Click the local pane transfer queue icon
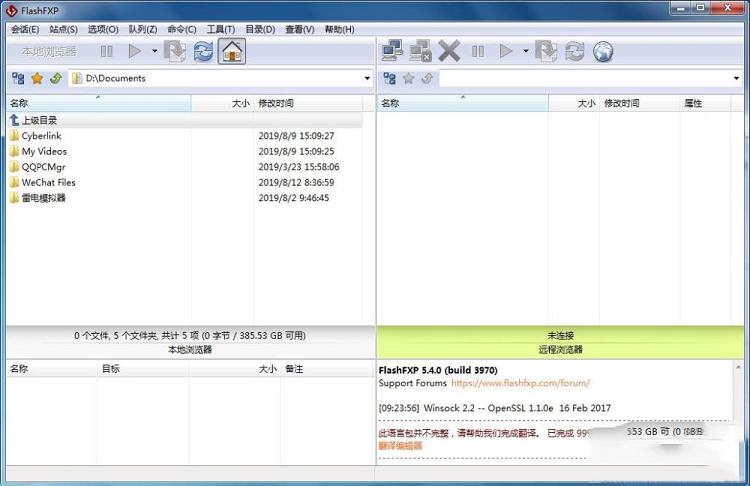Viewport: 750px width, 486px height. (175, 51)
